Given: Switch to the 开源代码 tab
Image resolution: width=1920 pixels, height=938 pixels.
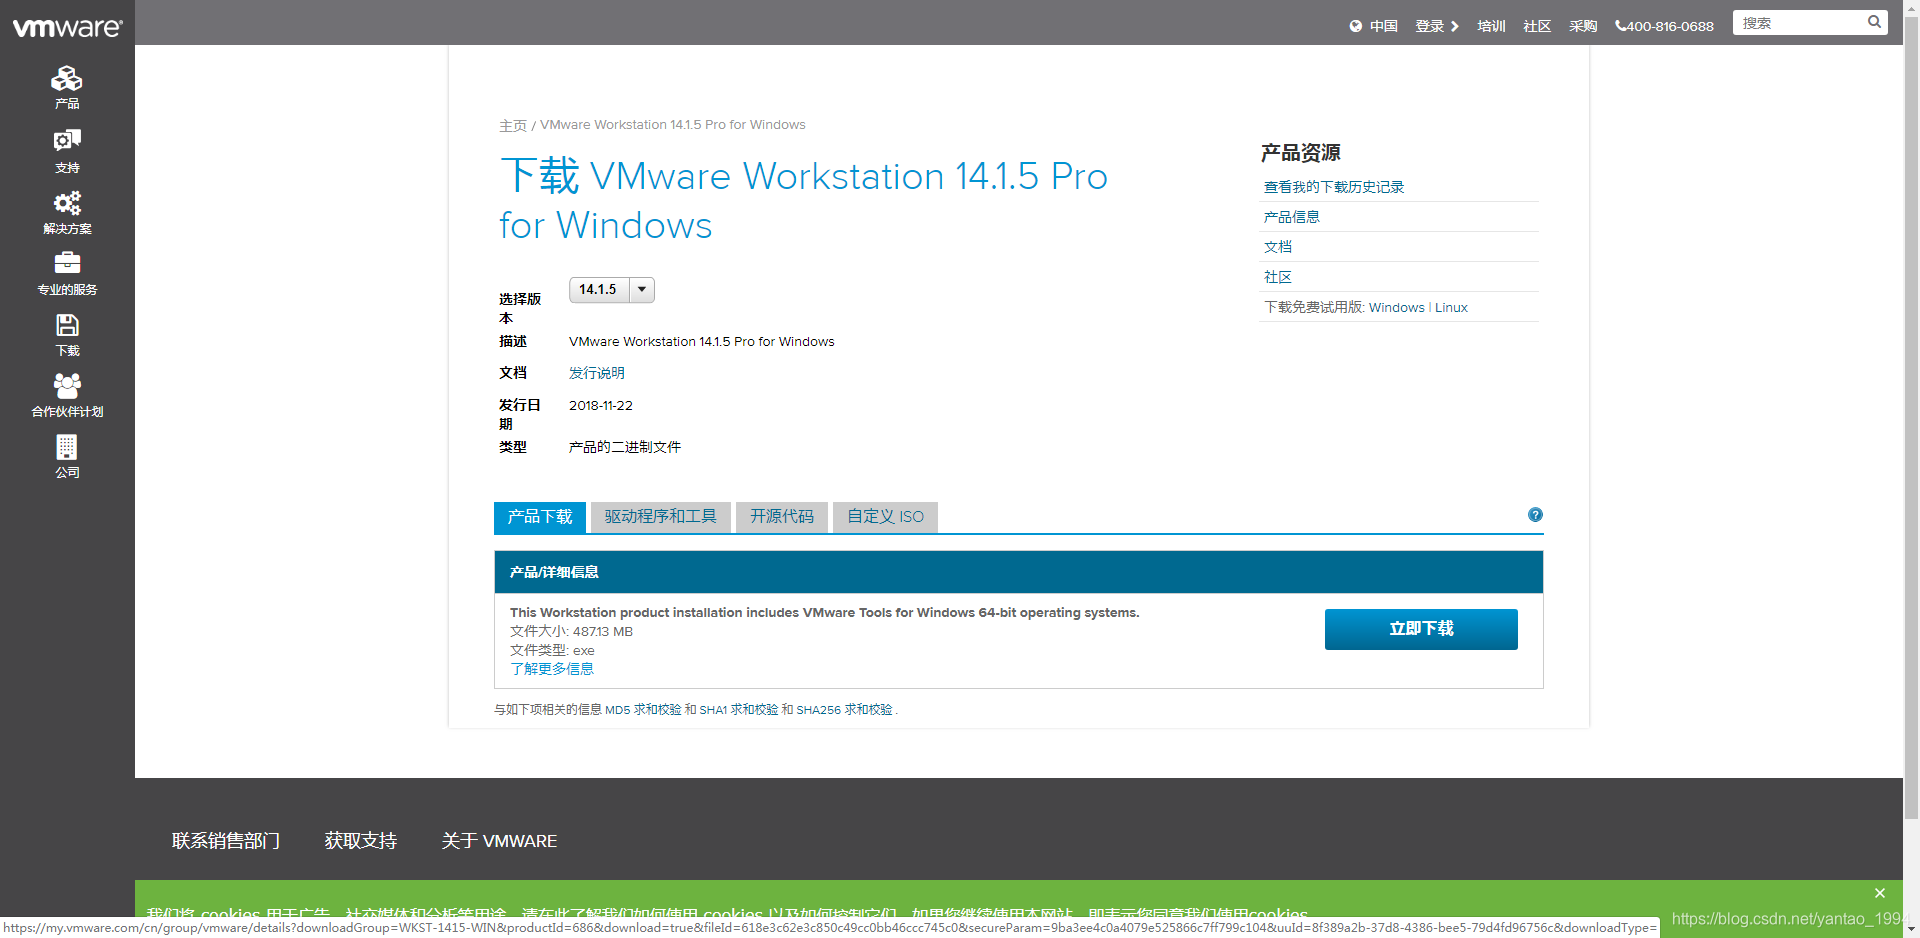Looking at the screenshot, I should (x=782, y=517).
